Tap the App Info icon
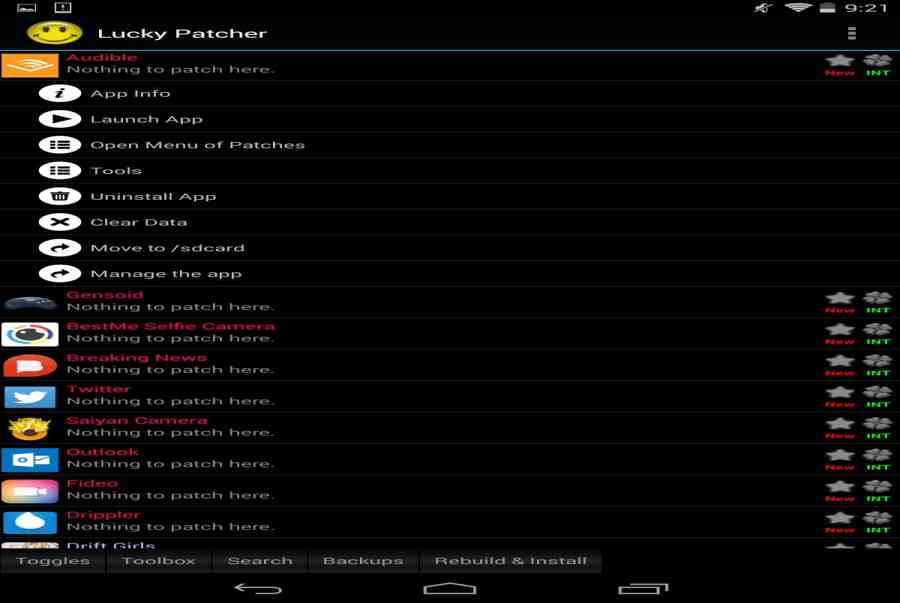The image size is (900, 603). coord(59,94)
